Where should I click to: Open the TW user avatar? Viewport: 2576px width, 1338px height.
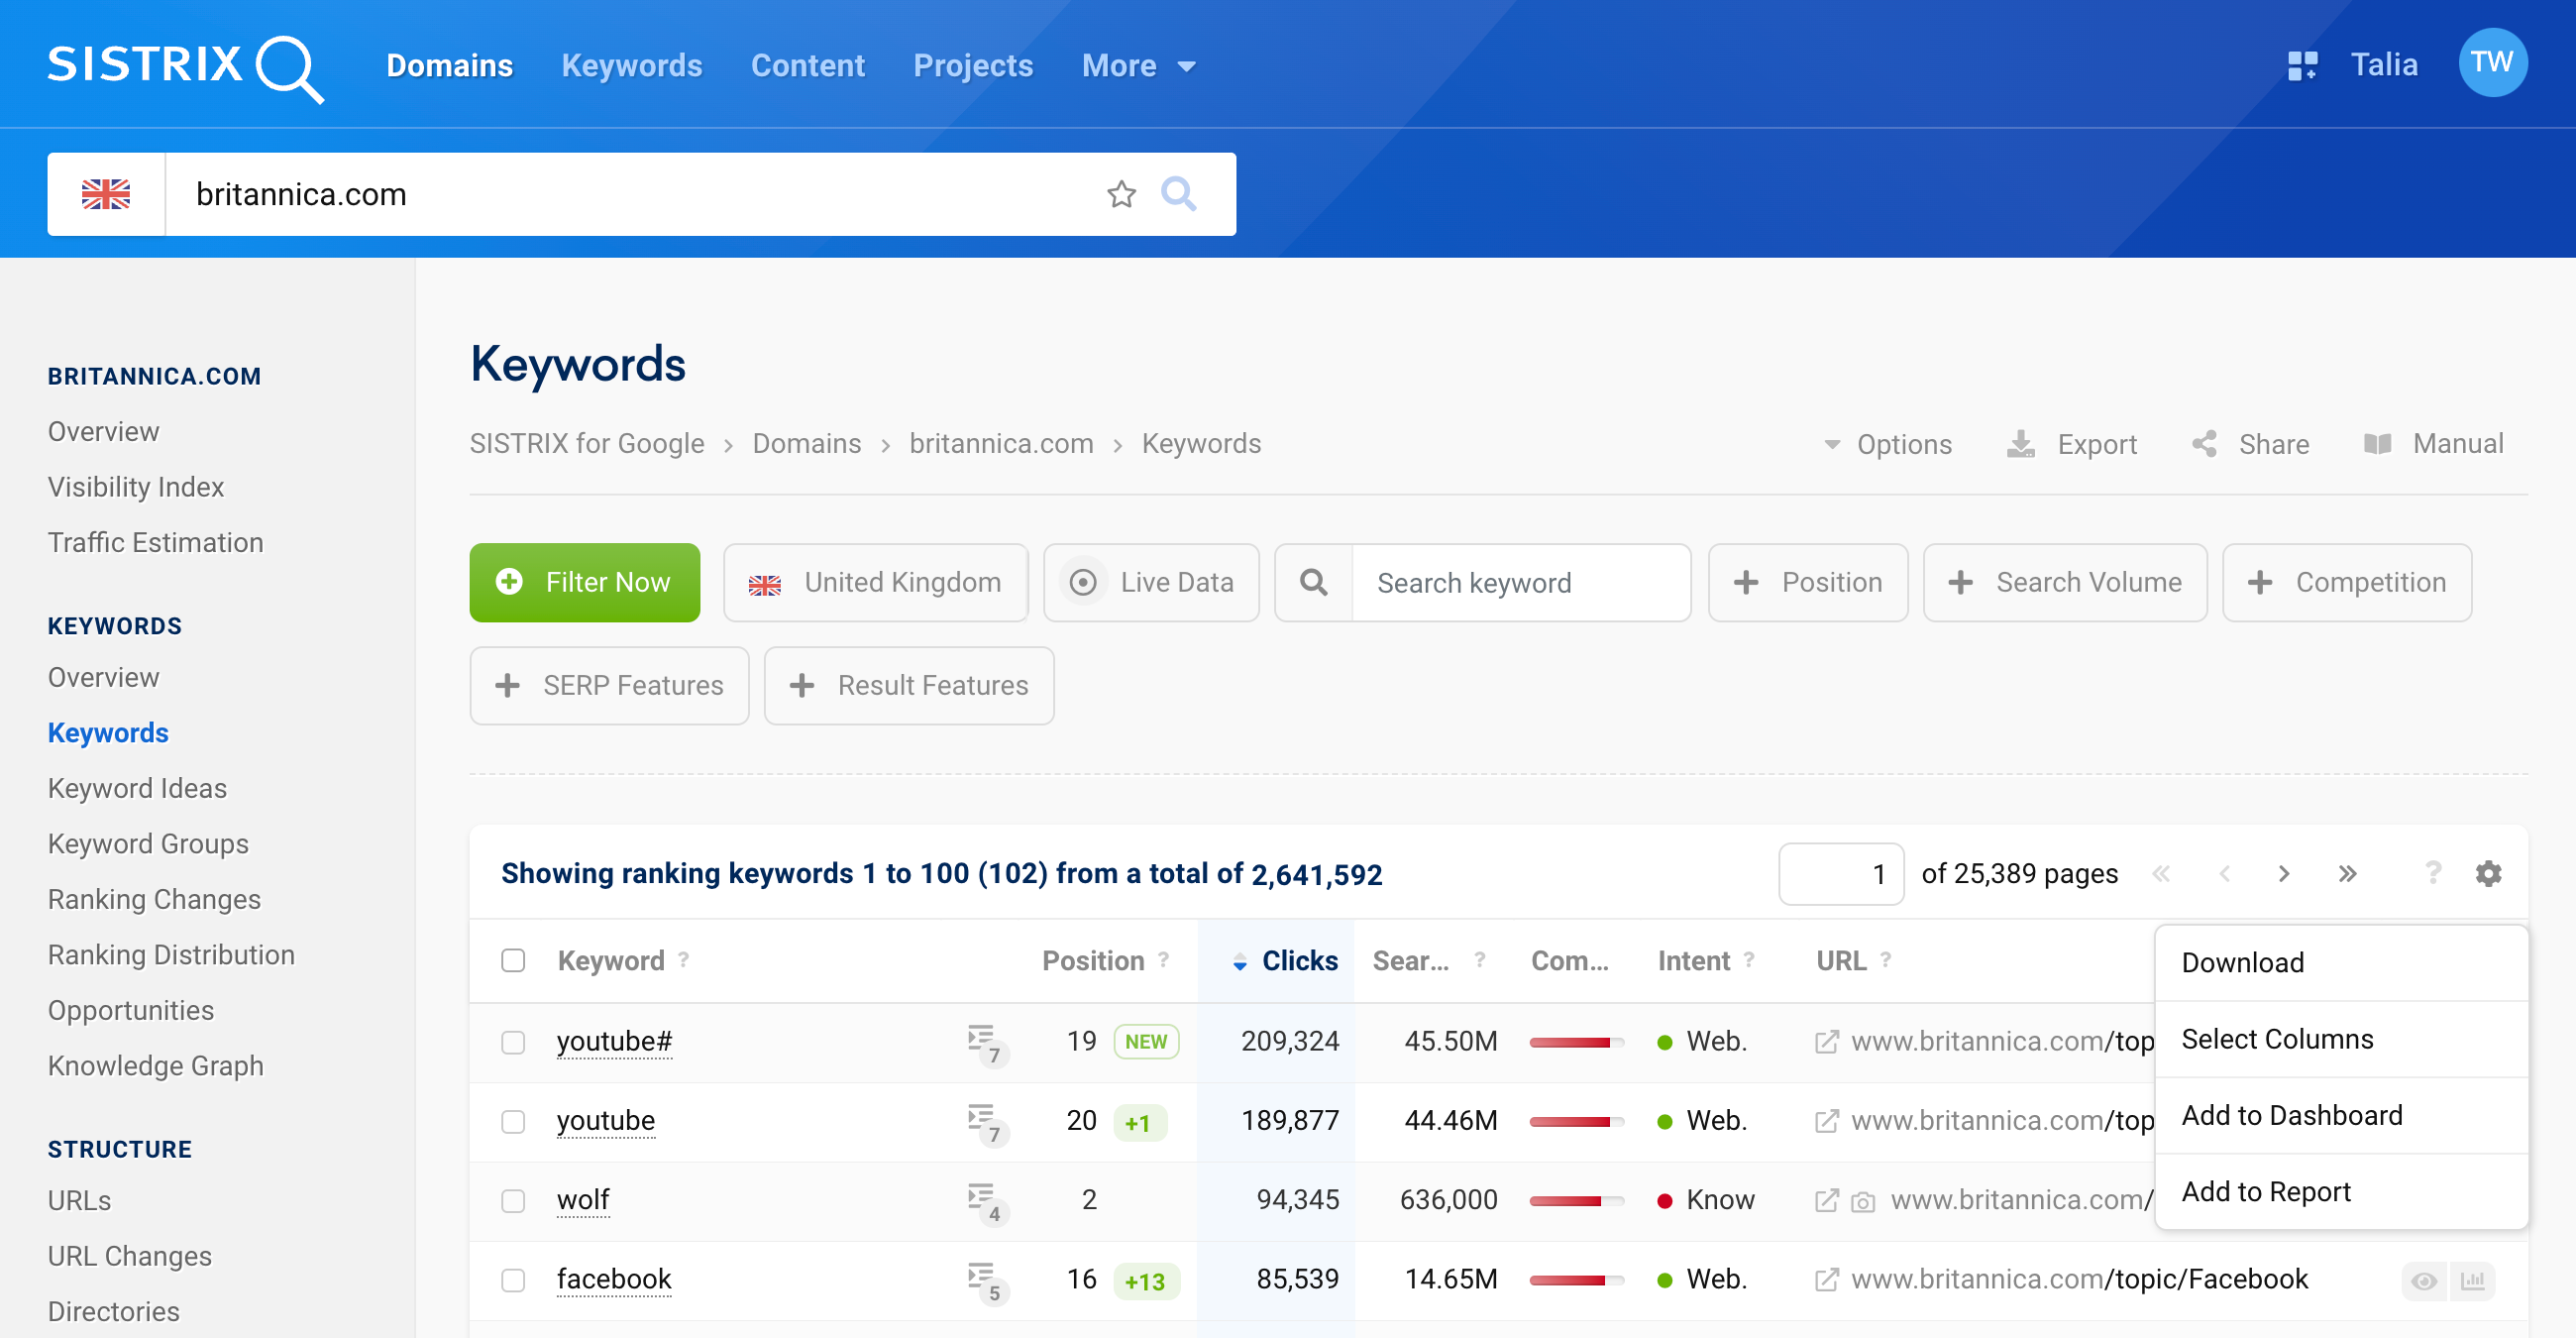coord(2492,63)
